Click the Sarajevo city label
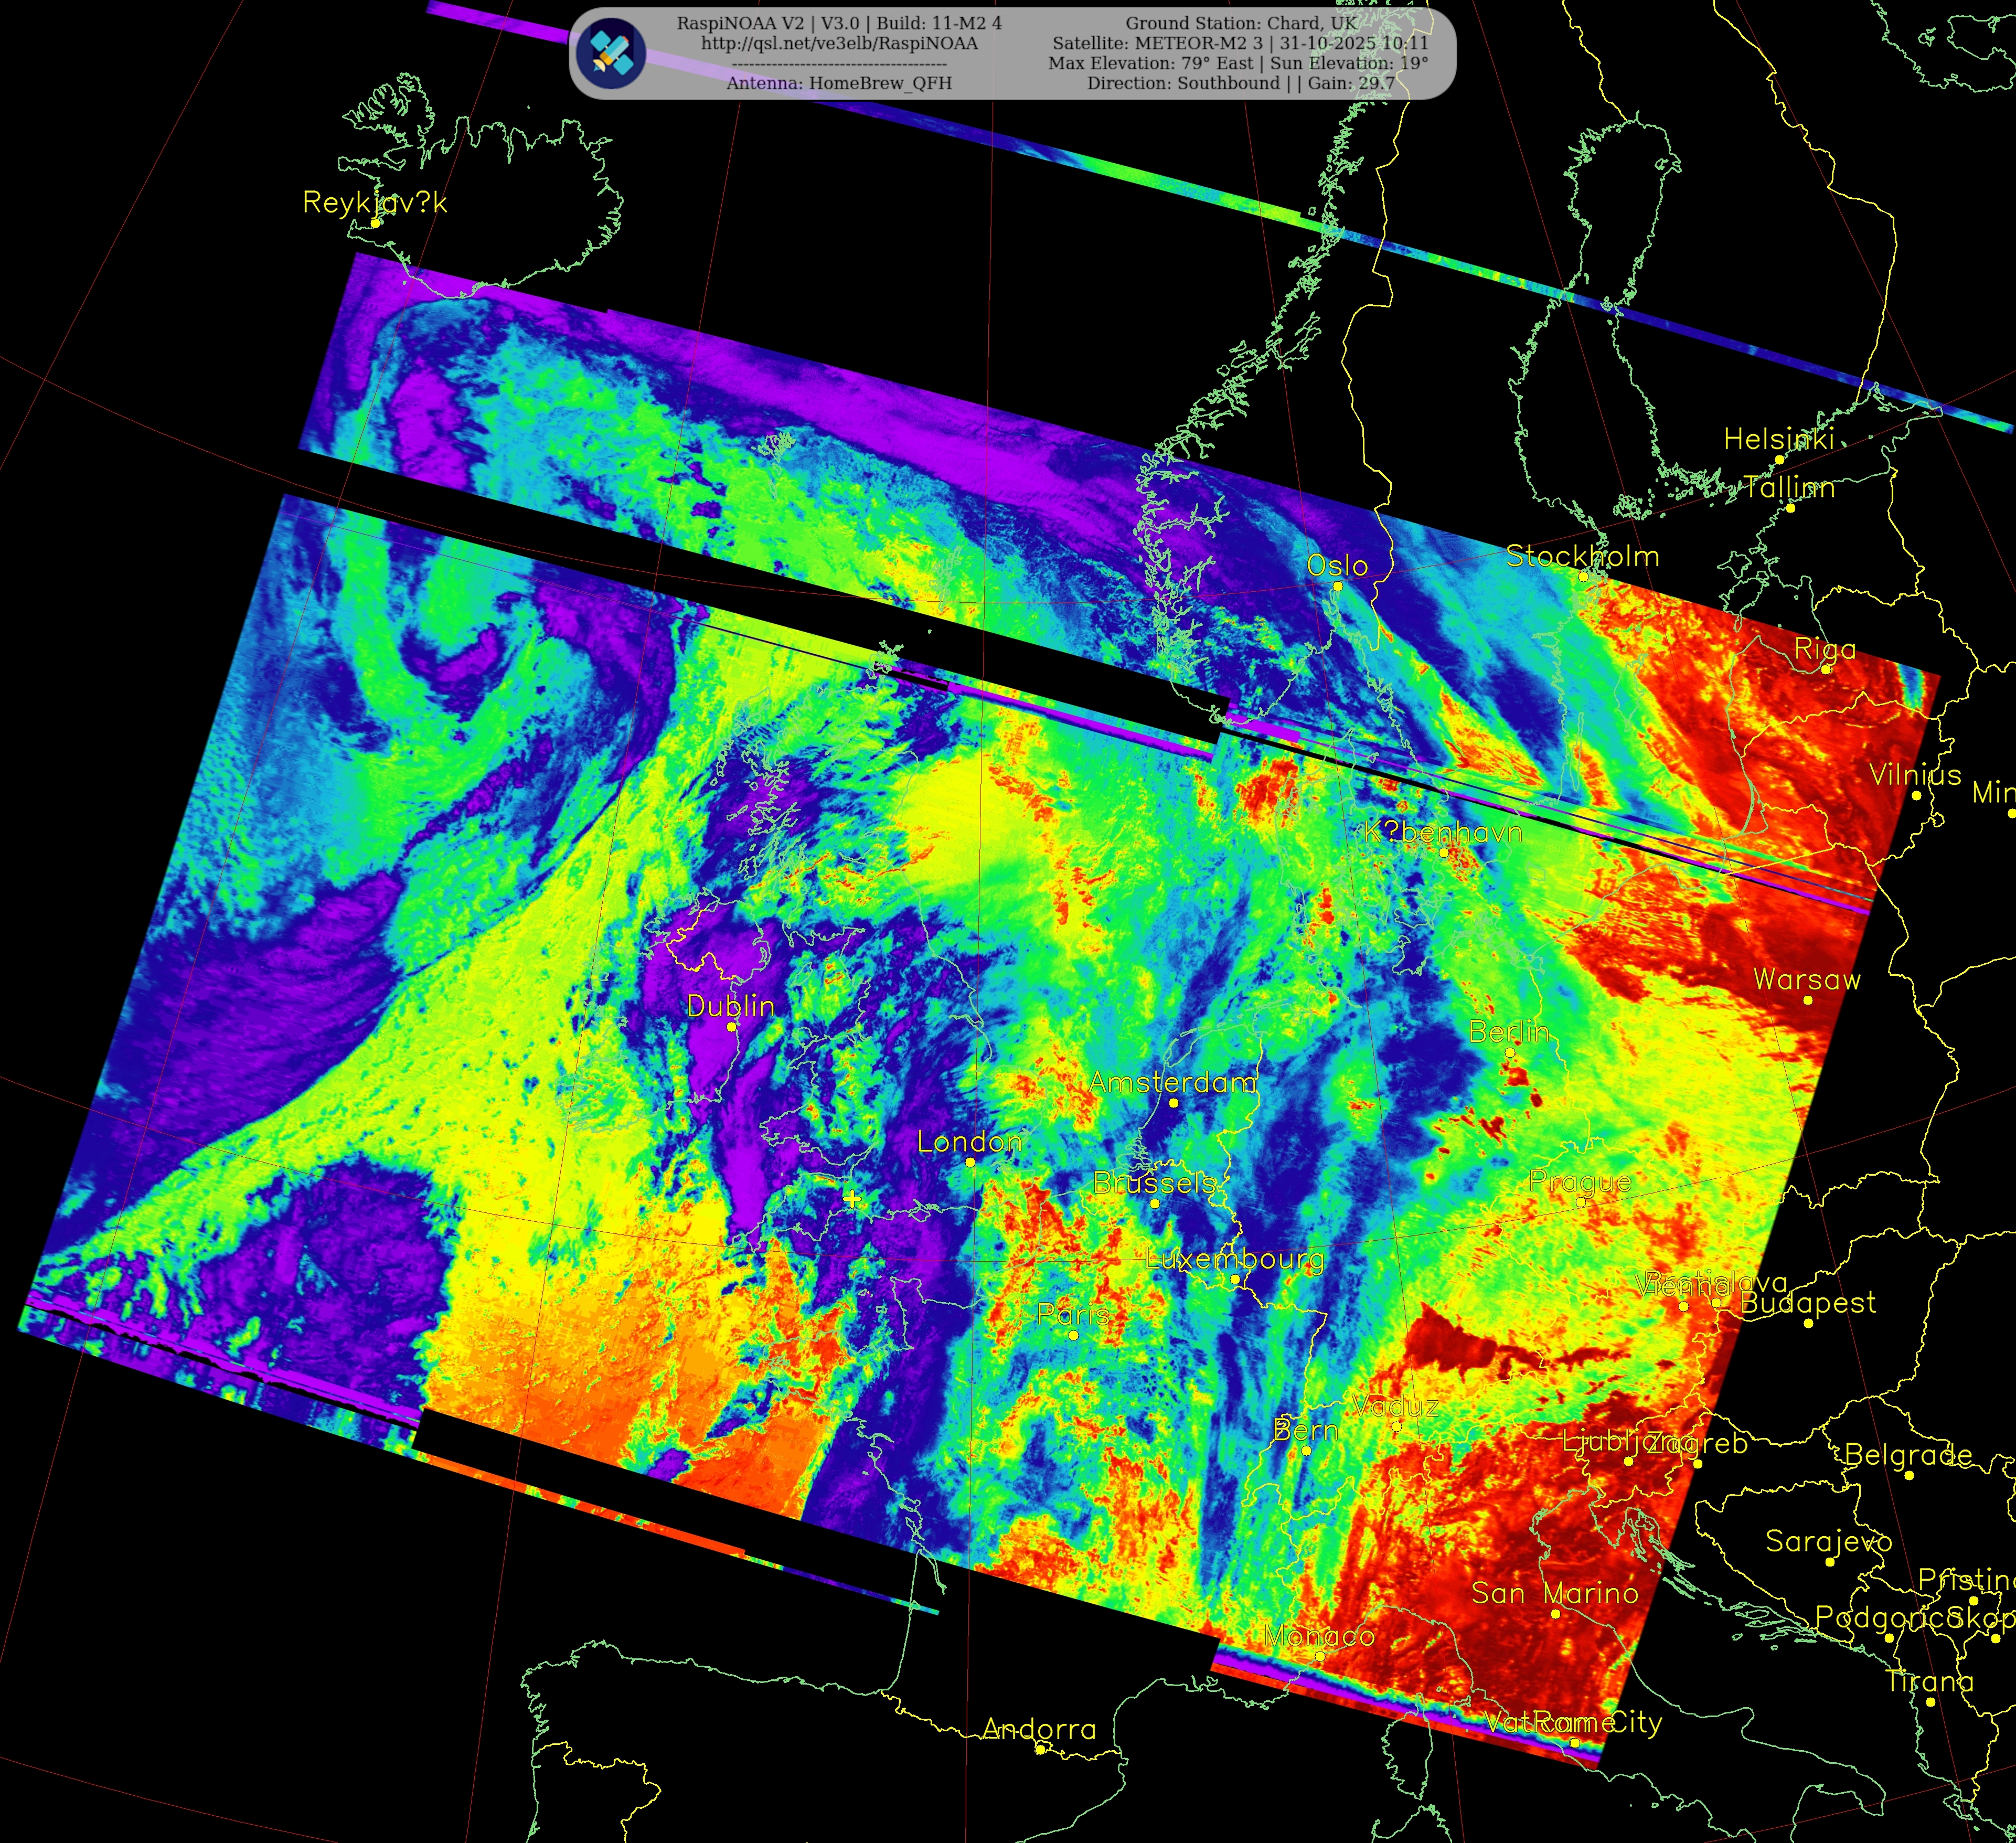Viewport: 2016px width, 1843px height. (x=1828, y=1541)
